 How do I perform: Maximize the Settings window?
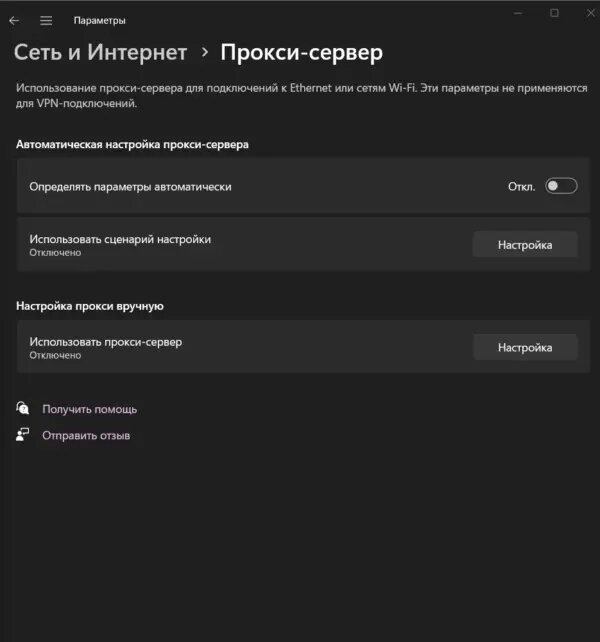554,13
